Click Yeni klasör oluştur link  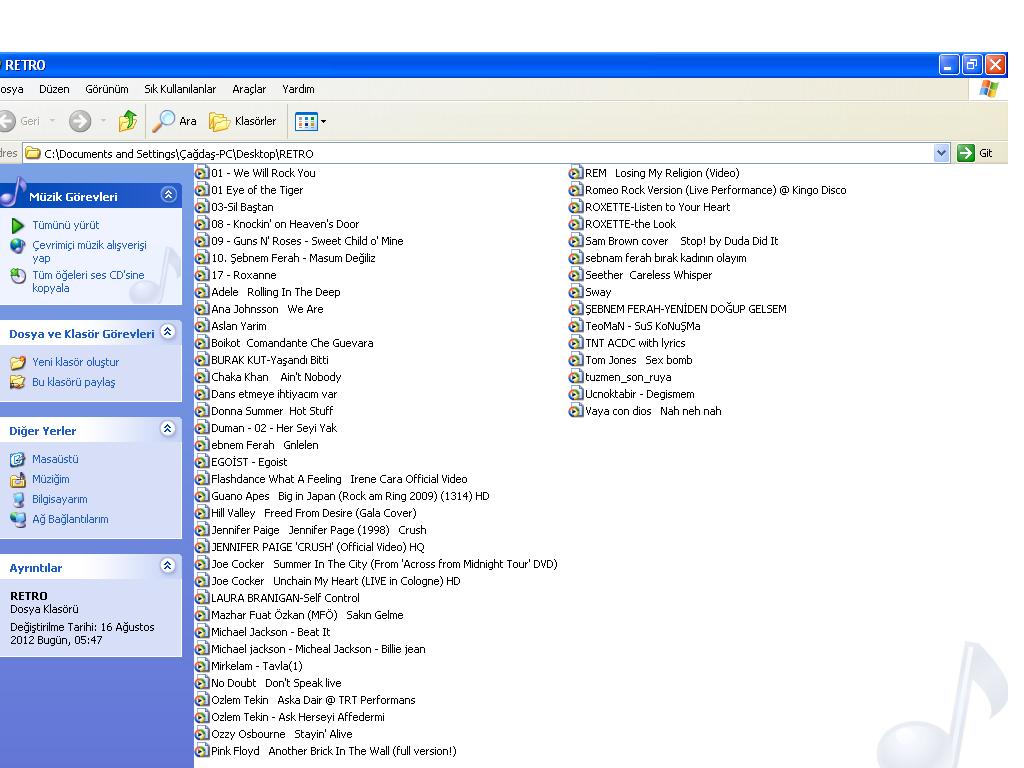75,362
